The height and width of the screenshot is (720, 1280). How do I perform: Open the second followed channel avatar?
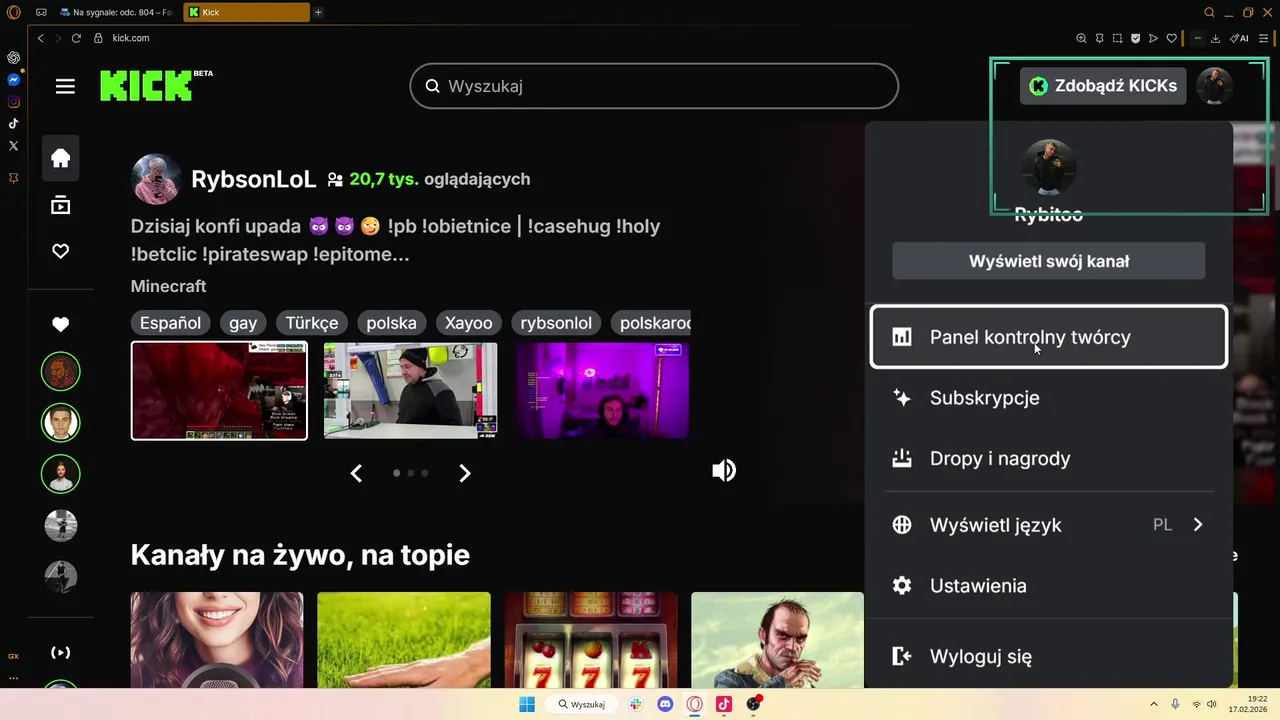coord(61,422)
